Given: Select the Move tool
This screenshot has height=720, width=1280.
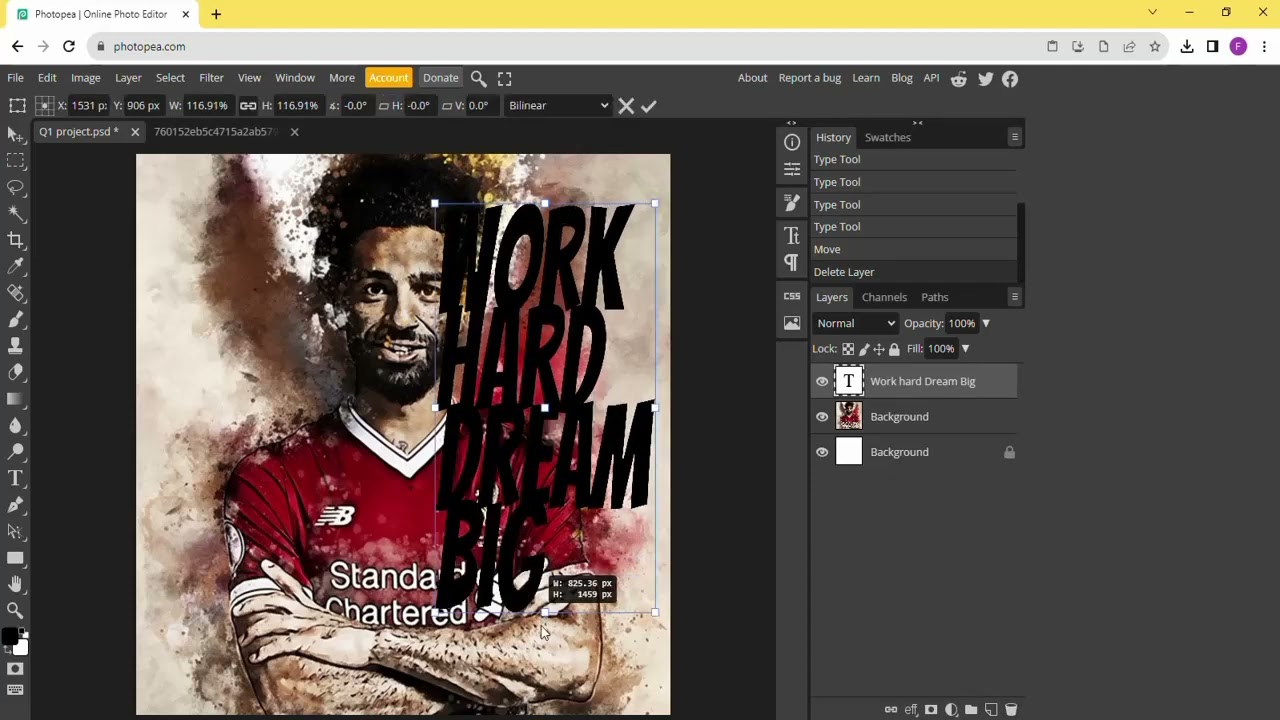Looking at the screenshot, I should [15, 134].
